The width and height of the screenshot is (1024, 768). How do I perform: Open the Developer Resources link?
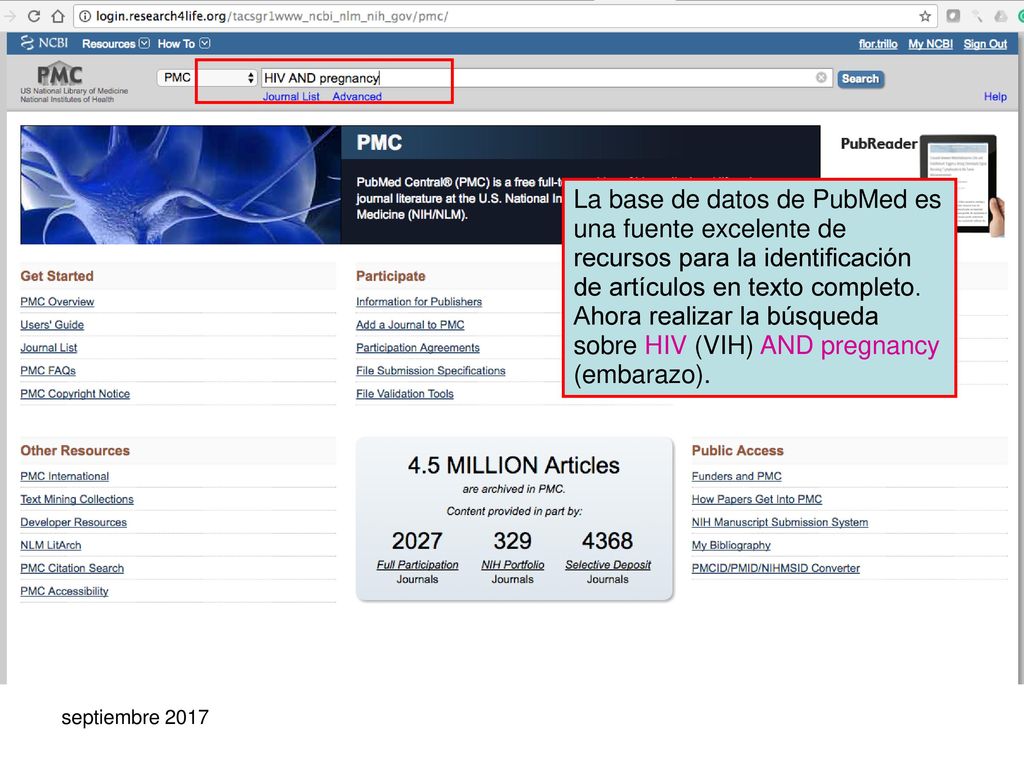tap(74, 522)
